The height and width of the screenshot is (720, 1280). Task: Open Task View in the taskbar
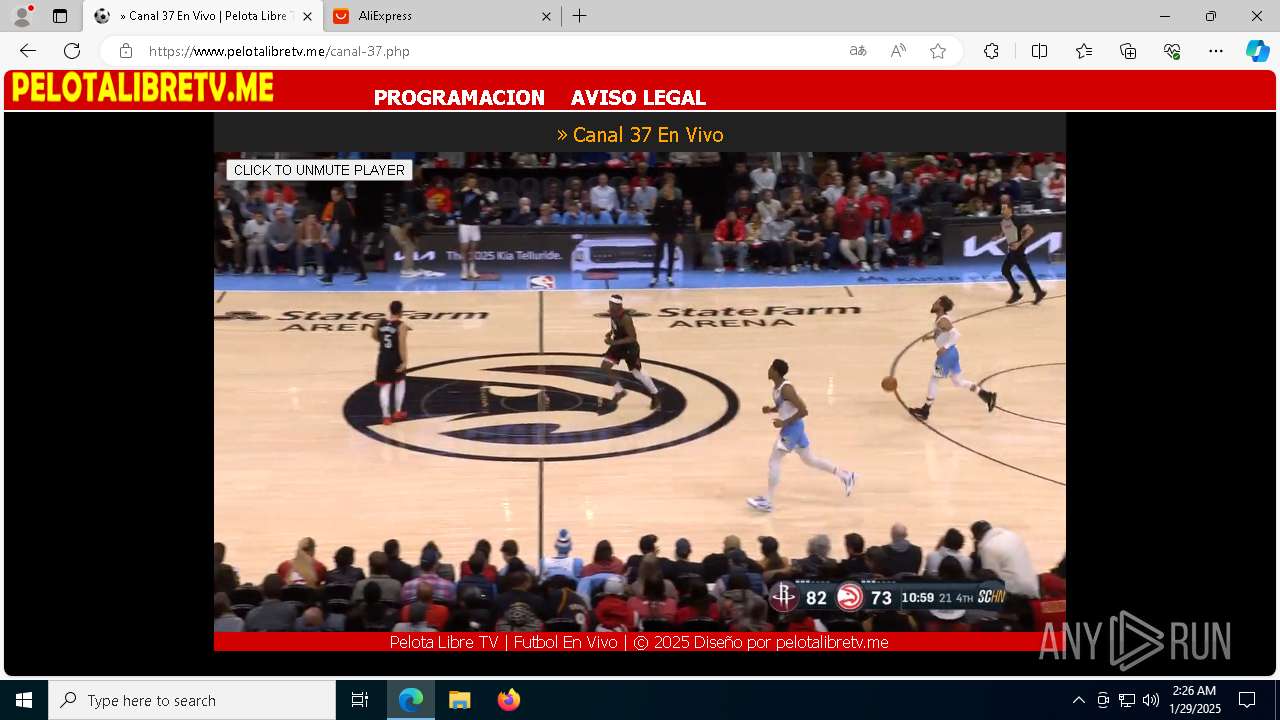tap(360, 700)
